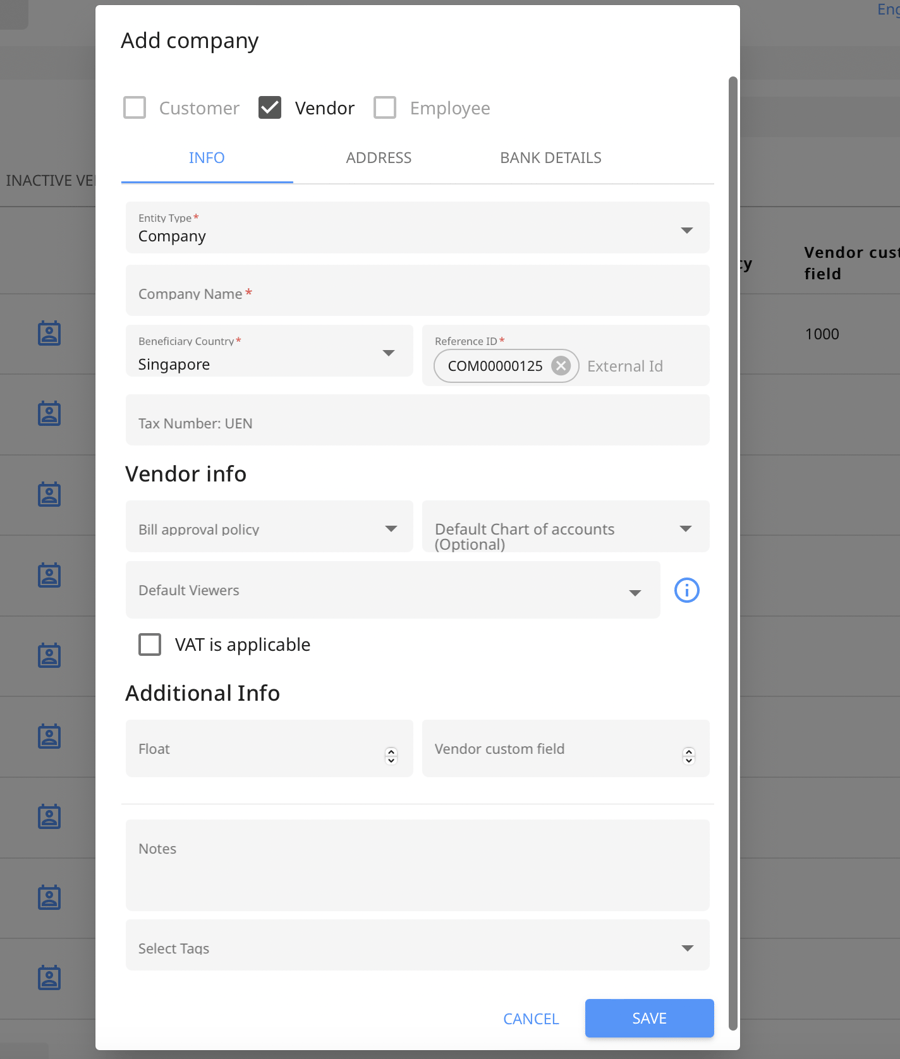Open the Beneficiary Country dropdown
This screenshot has height=1059, width=900.
tap(389, 351)
